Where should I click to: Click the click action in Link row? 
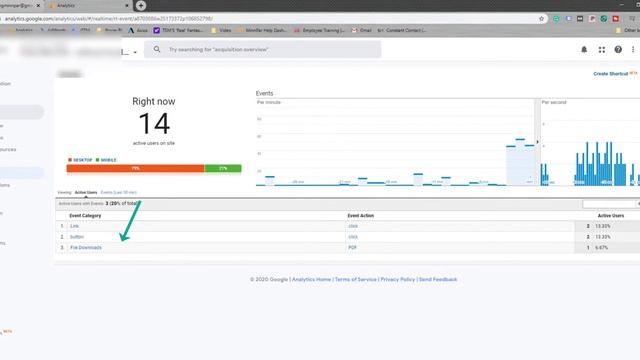[x=353, y=226]
